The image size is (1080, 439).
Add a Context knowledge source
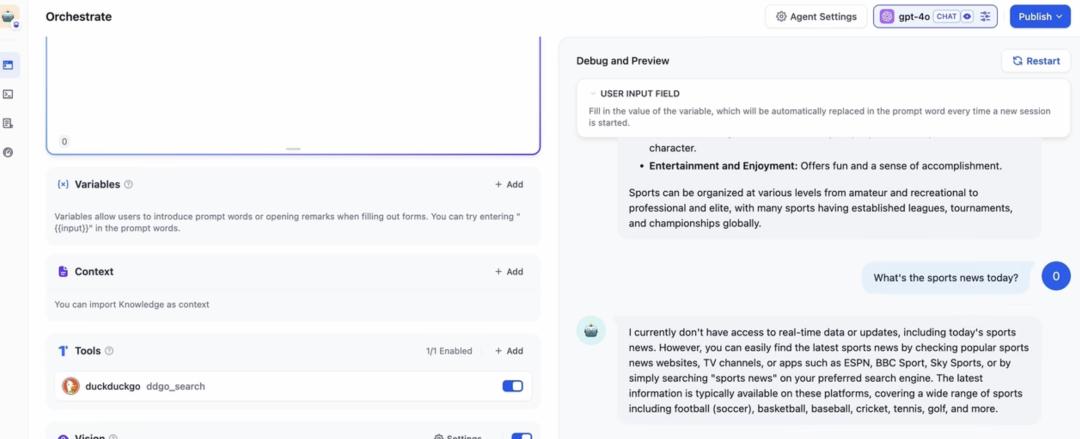tap(509, 272)
